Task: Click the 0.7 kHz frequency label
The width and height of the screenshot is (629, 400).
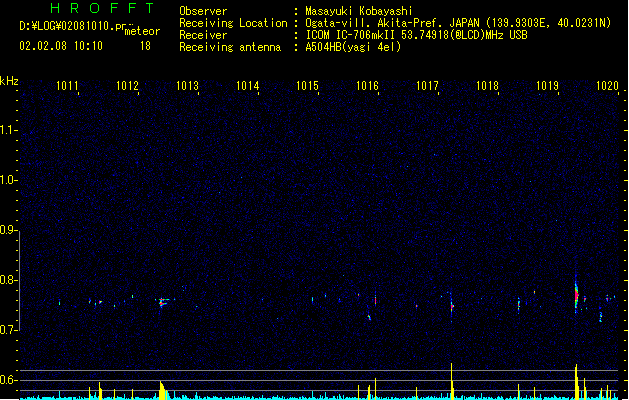Action: tap(8, 330)
